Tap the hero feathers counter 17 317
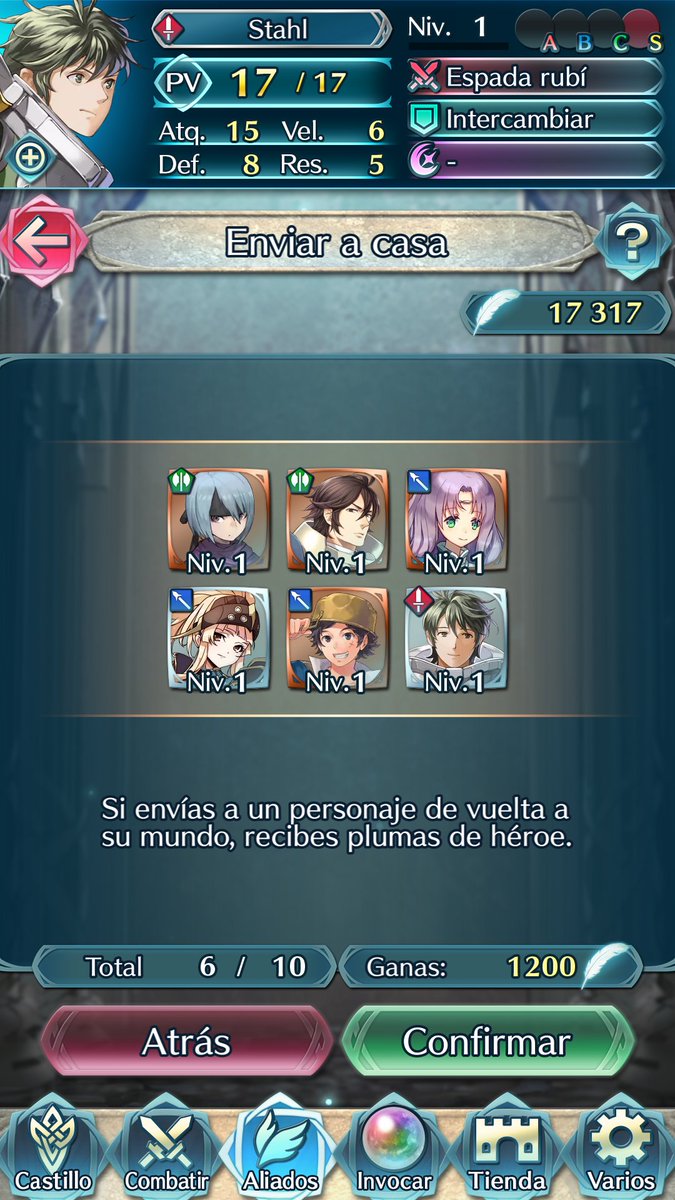 (x=566, y=313)
